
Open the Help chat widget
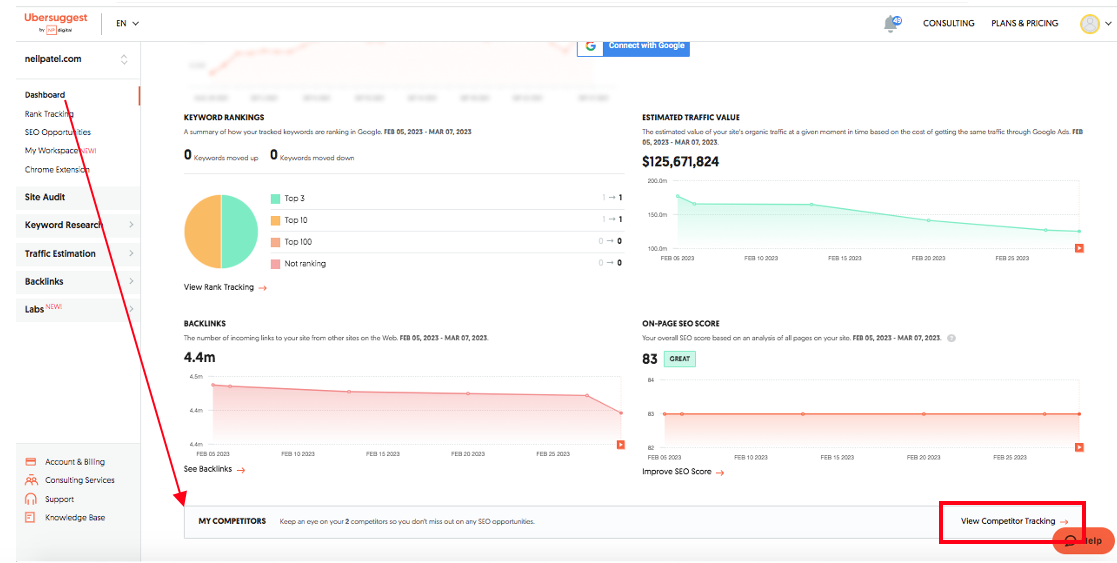point(1083,540)
